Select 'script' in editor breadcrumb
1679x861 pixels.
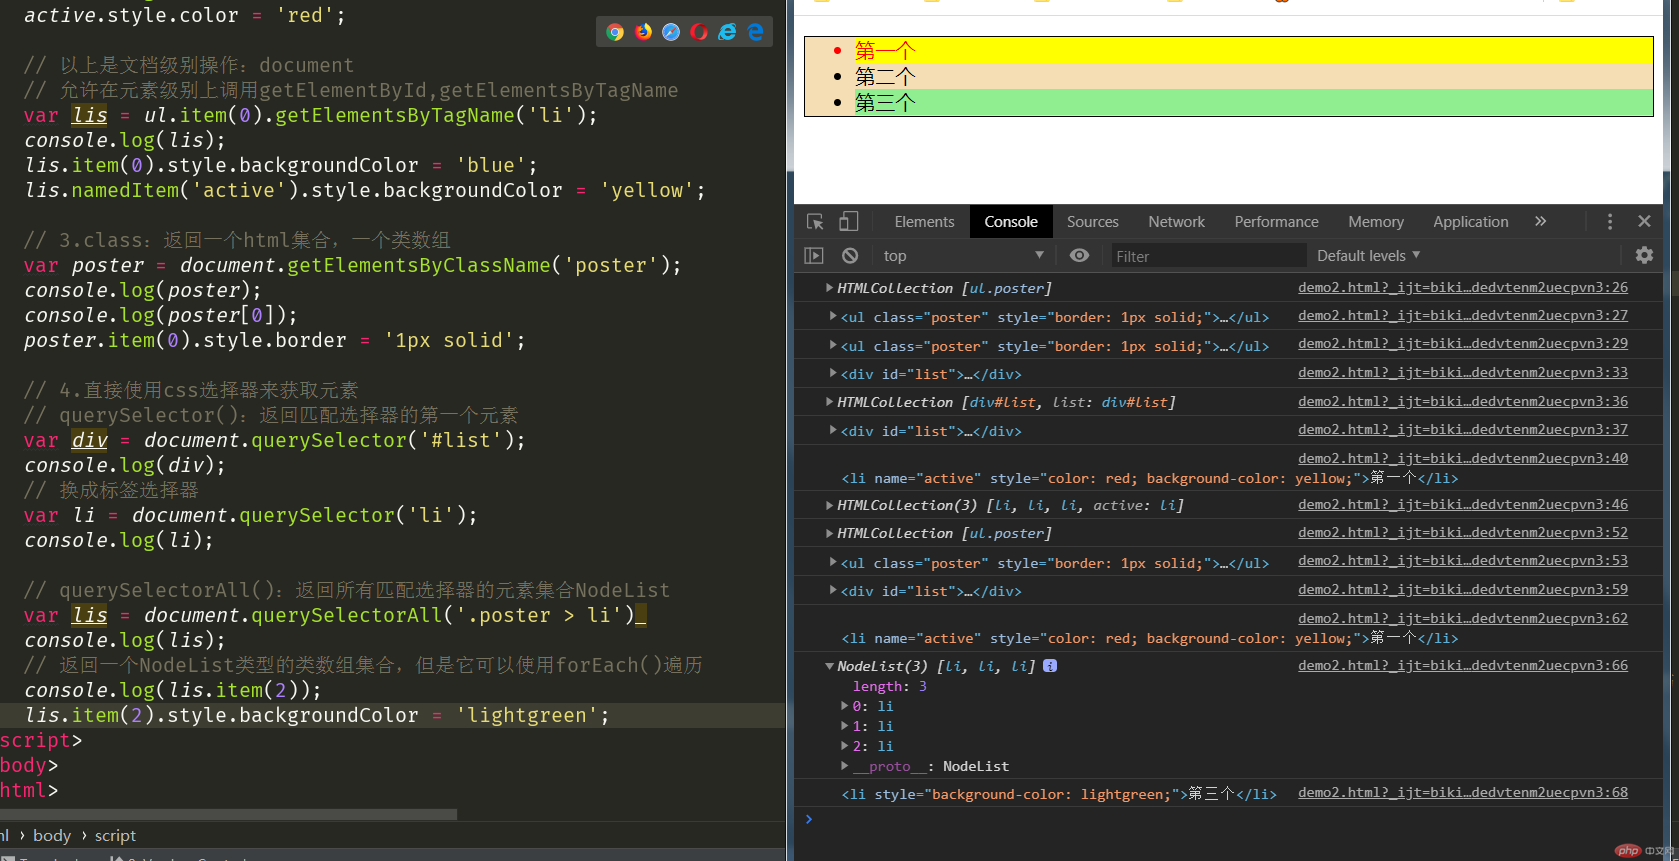click(115, 836)
